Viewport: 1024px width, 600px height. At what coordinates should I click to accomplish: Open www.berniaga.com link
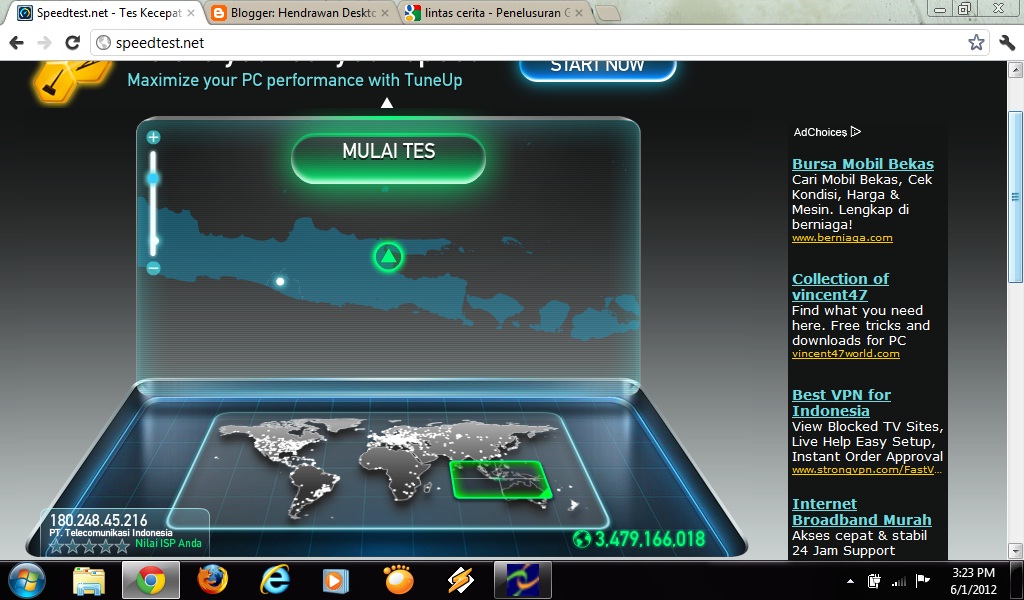pyautogui.click(x=842, y=238)
